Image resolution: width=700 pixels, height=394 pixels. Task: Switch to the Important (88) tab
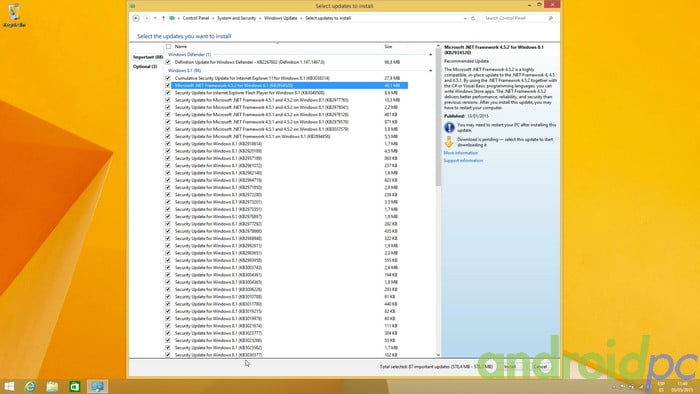coord(148,57)
